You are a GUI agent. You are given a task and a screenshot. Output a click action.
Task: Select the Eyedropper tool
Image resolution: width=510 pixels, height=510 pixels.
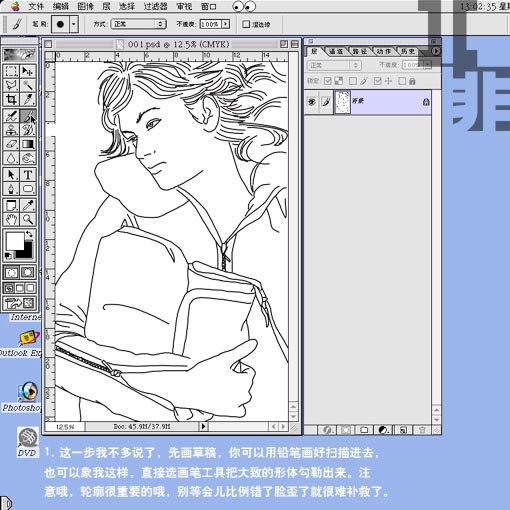click(x=28, y=205)
